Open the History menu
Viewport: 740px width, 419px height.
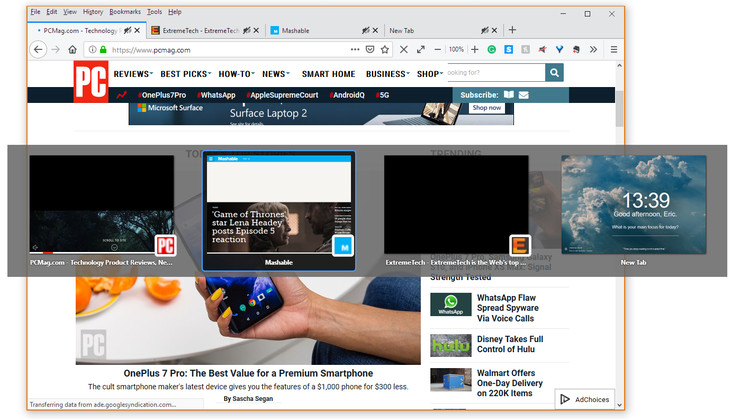[x=93, y=12]
